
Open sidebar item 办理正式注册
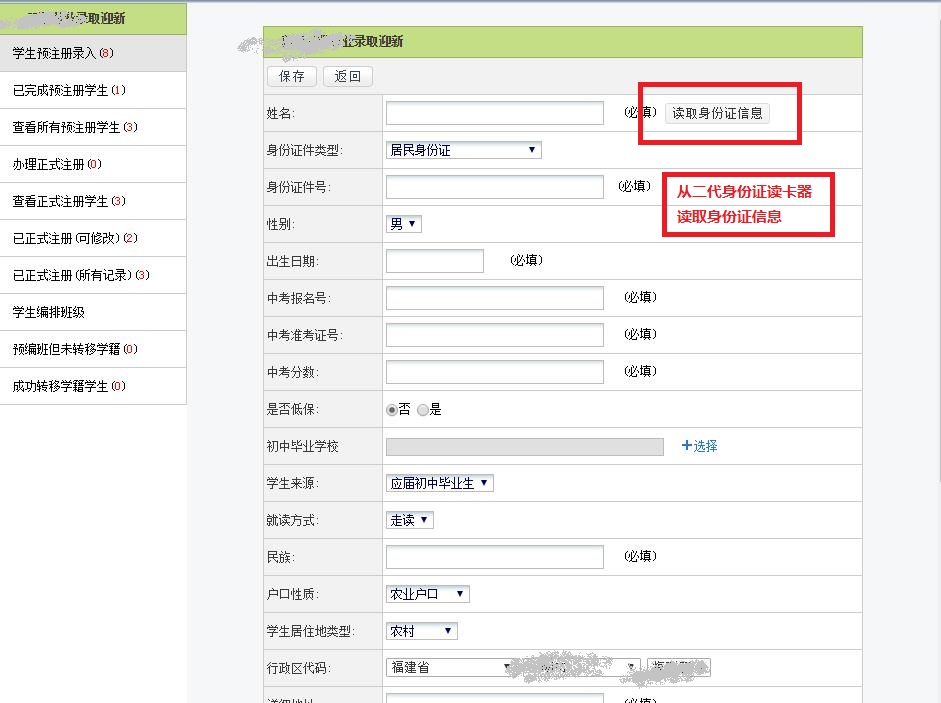[93, 164]
